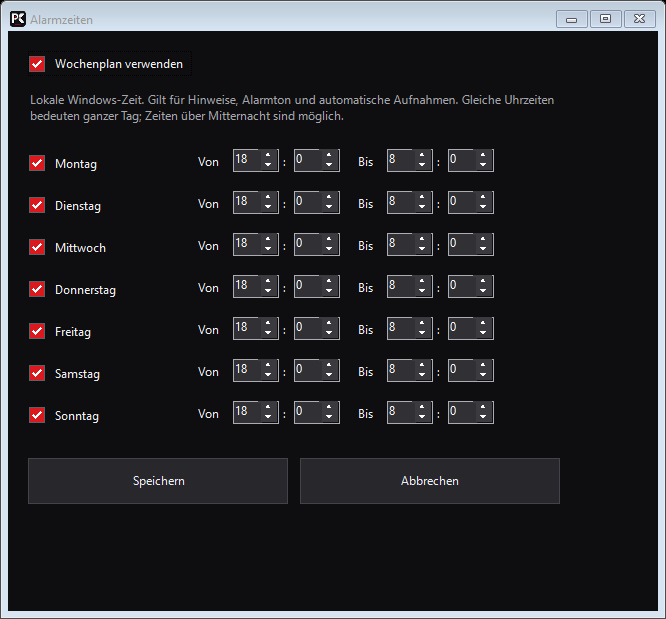Screen dimensions: 666x619
Task: Increase Montag Von hour with up arrow
Action: tap(268, 155)
